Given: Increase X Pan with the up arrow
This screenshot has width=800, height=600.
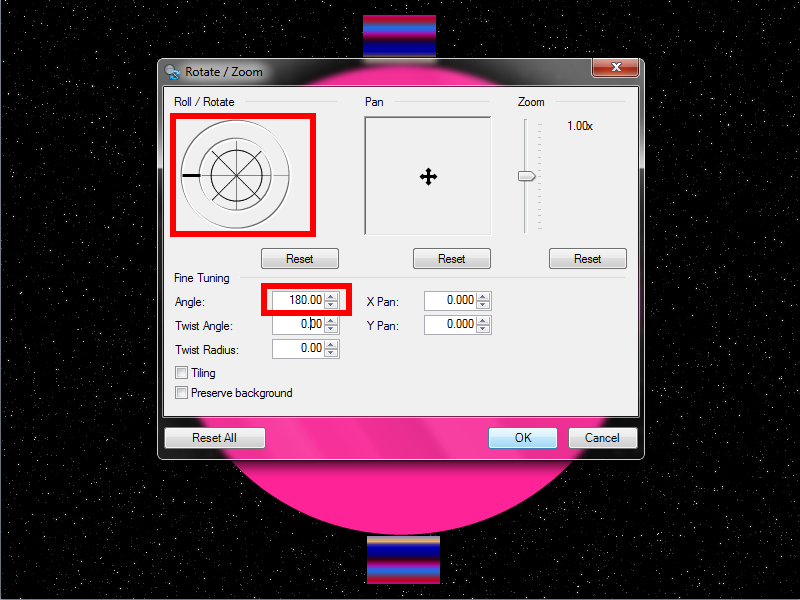Looking at the screenshot, I should [484, 296].
